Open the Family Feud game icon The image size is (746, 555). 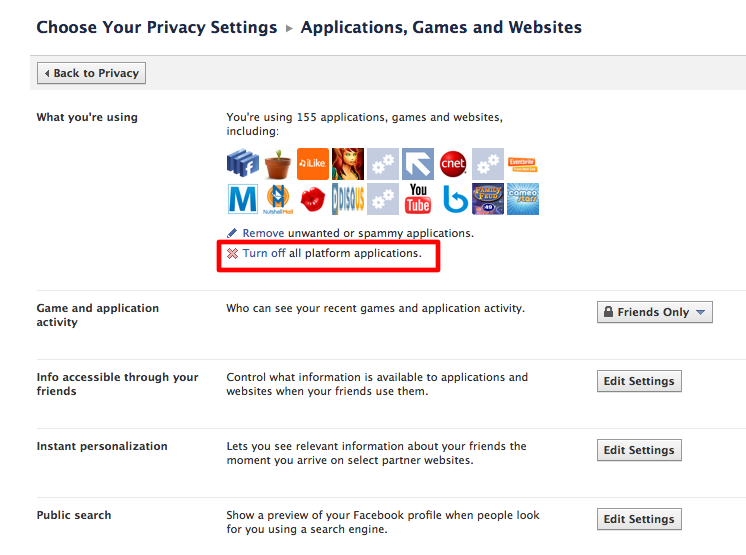click(488, 199)
